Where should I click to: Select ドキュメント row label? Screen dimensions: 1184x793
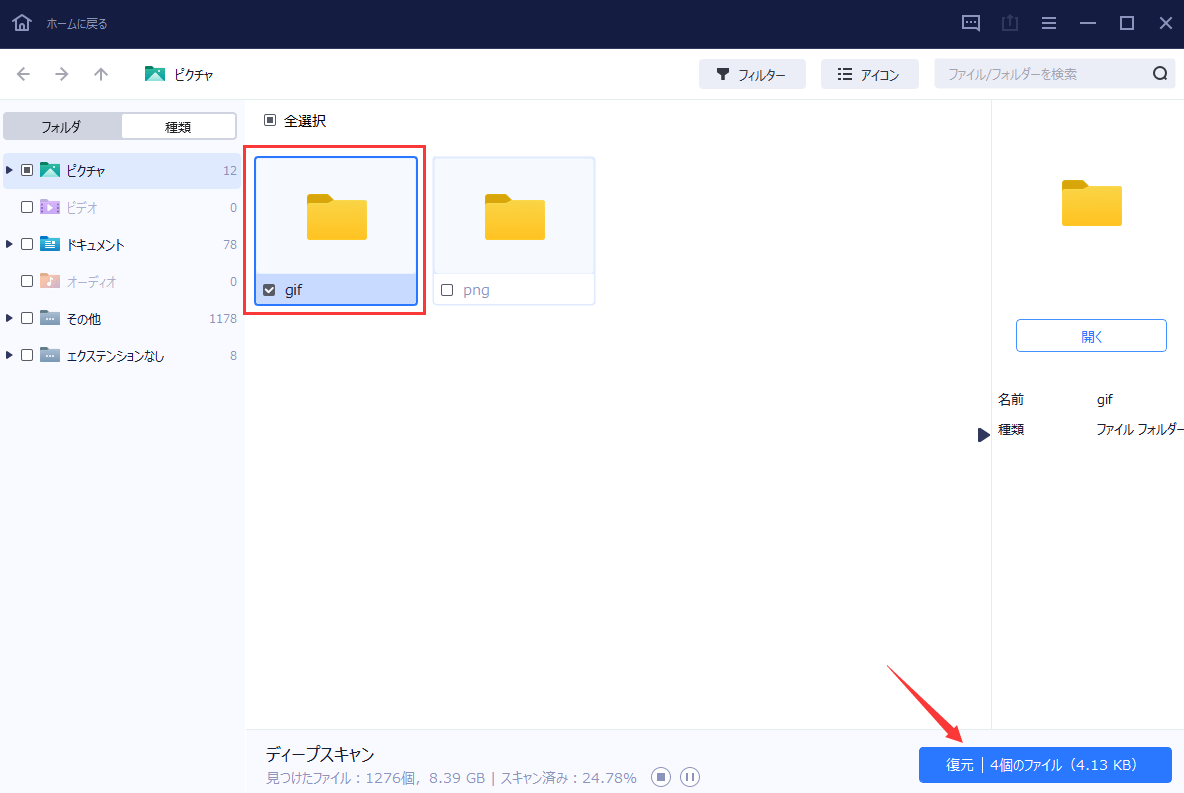95,244
